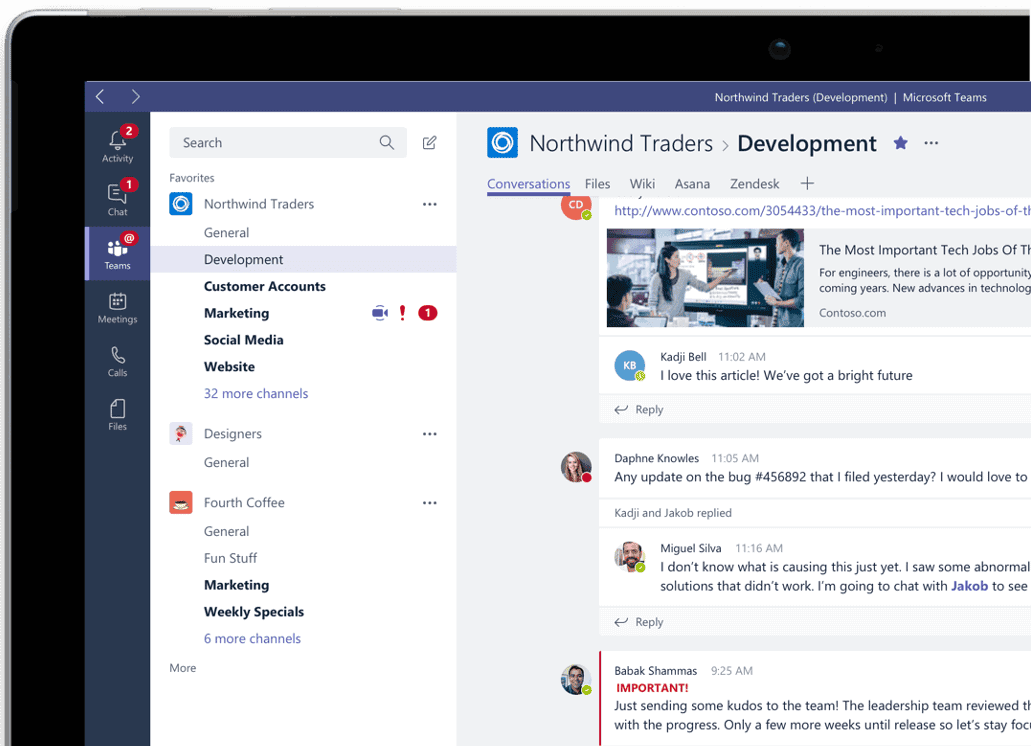Click Northwind Traders in the header breadcrumb
Screen dimensions: 1031x746
click(x=621, y=143)
